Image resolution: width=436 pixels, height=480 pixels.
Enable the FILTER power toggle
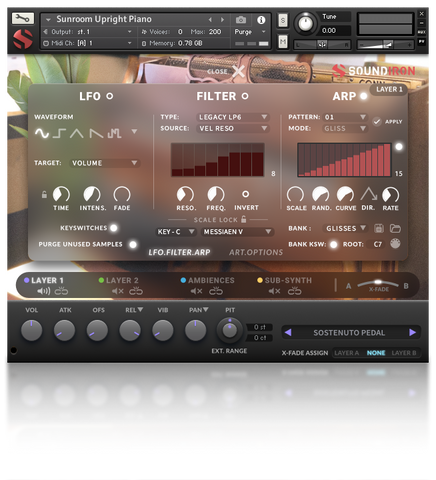(245, 96)
